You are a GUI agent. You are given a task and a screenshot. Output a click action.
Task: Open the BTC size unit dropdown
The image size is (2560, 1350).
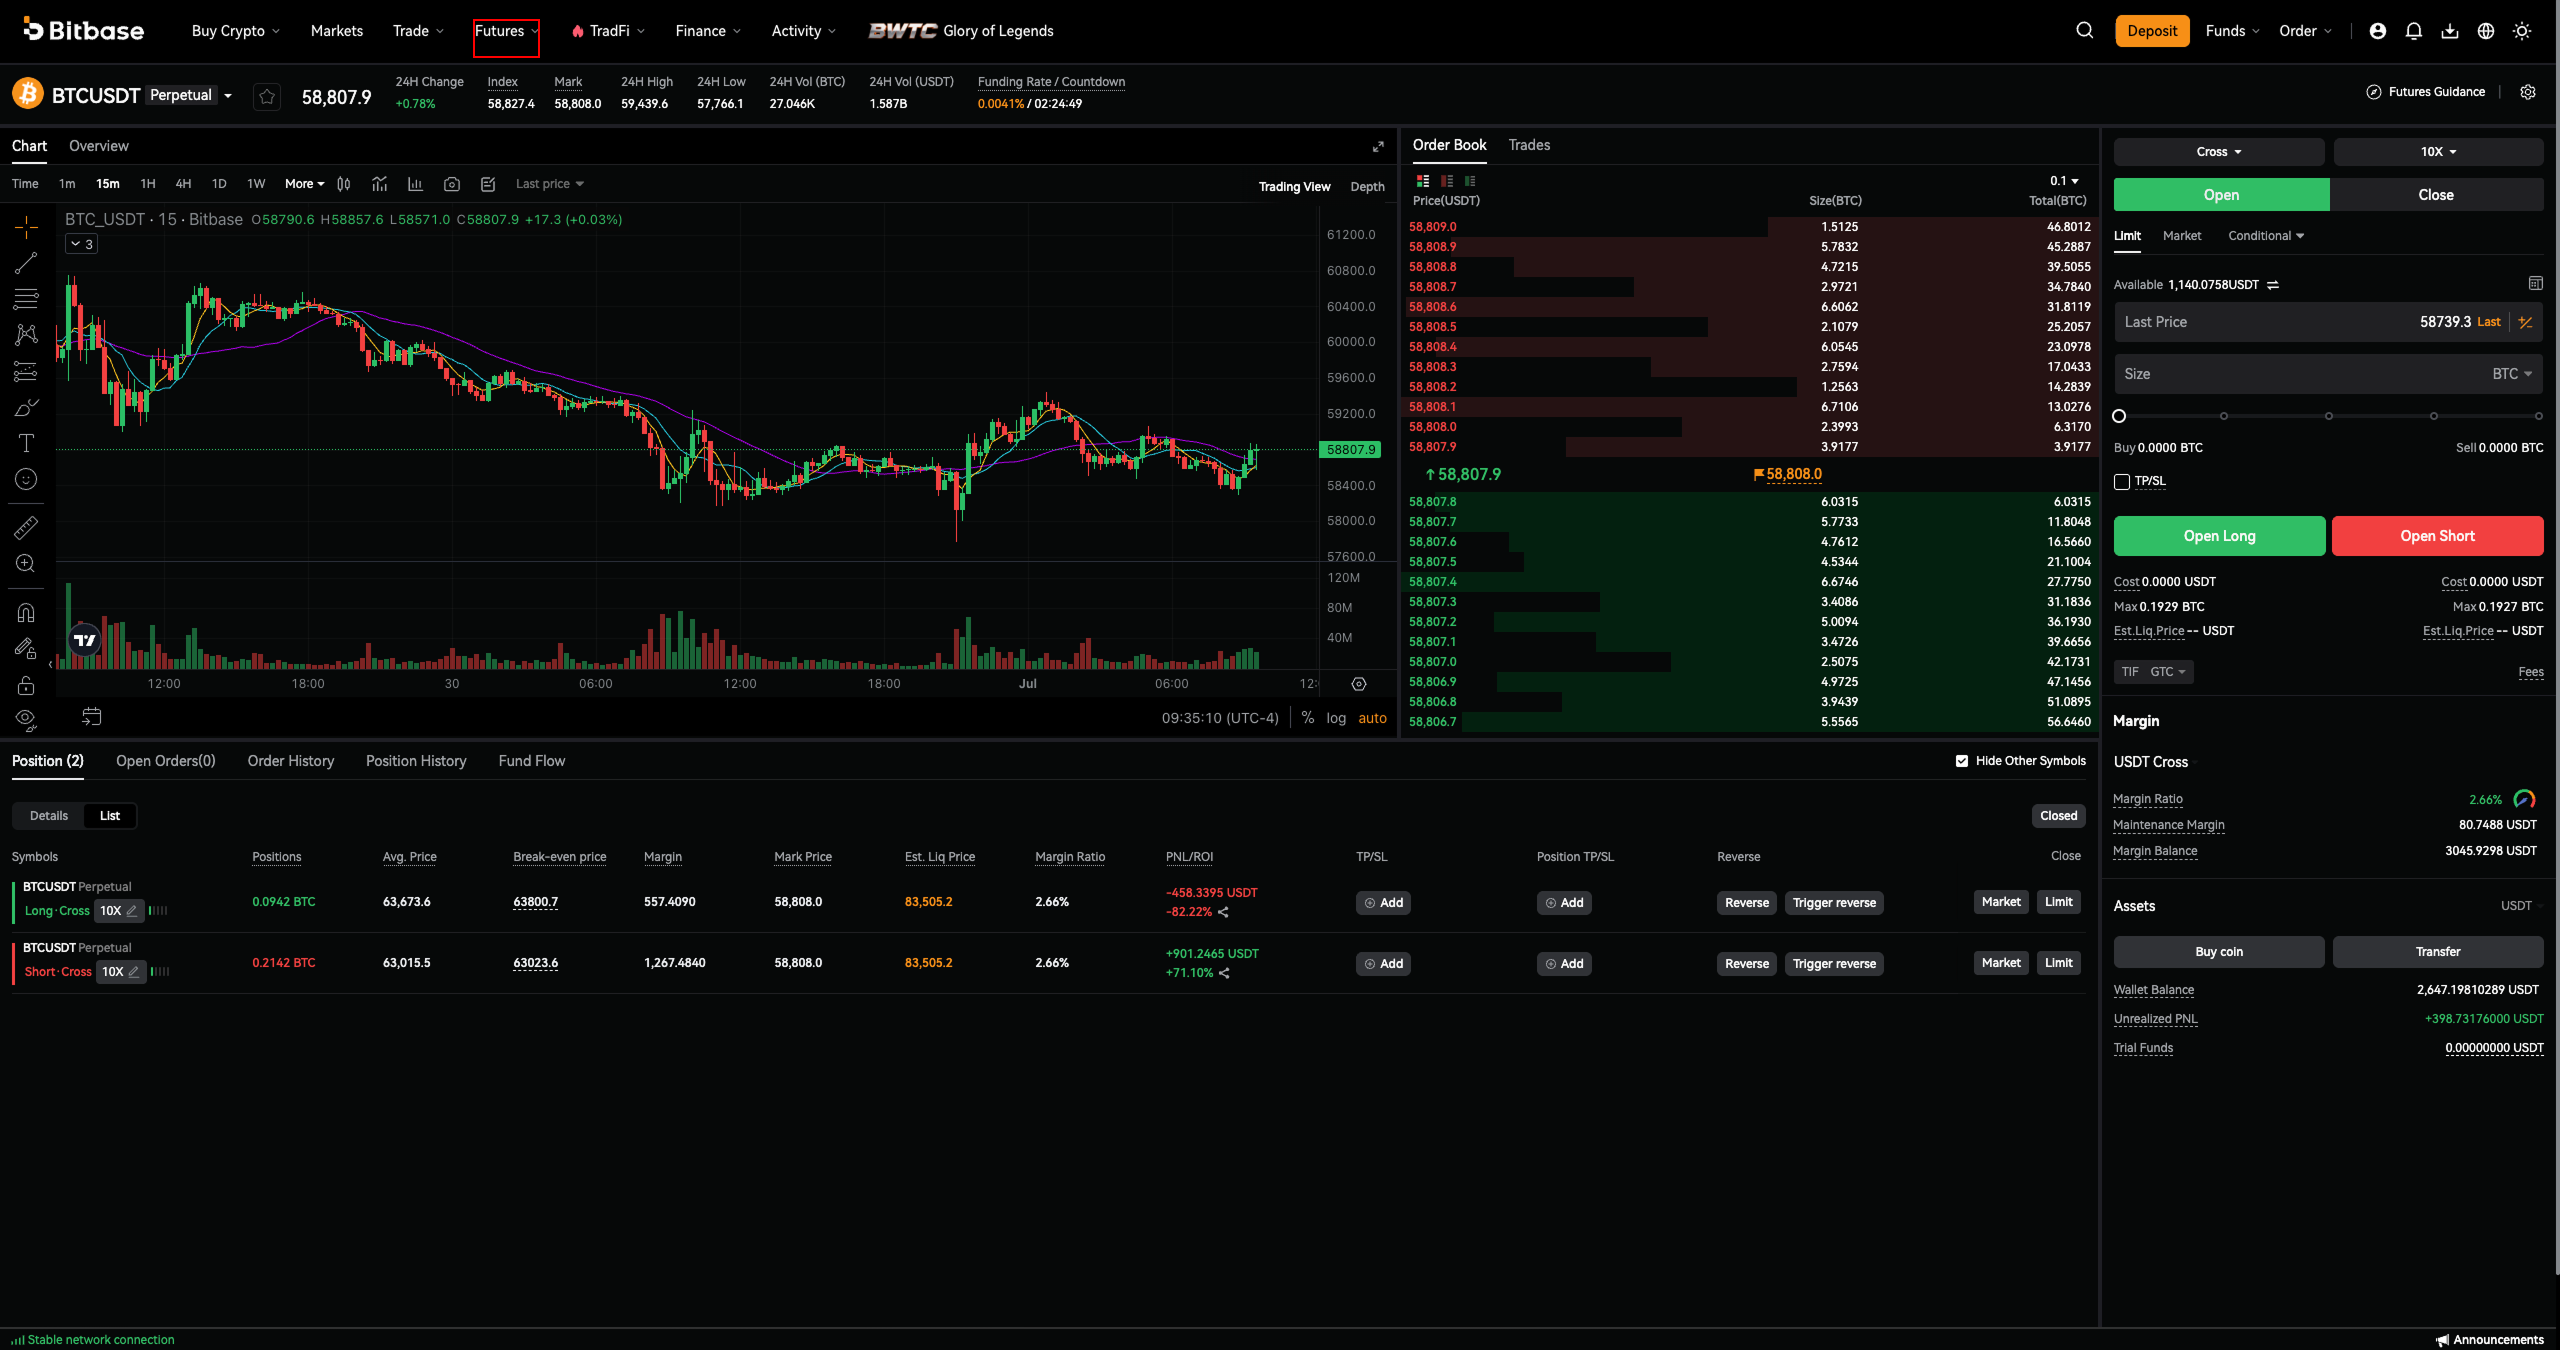click(2511, 374)
